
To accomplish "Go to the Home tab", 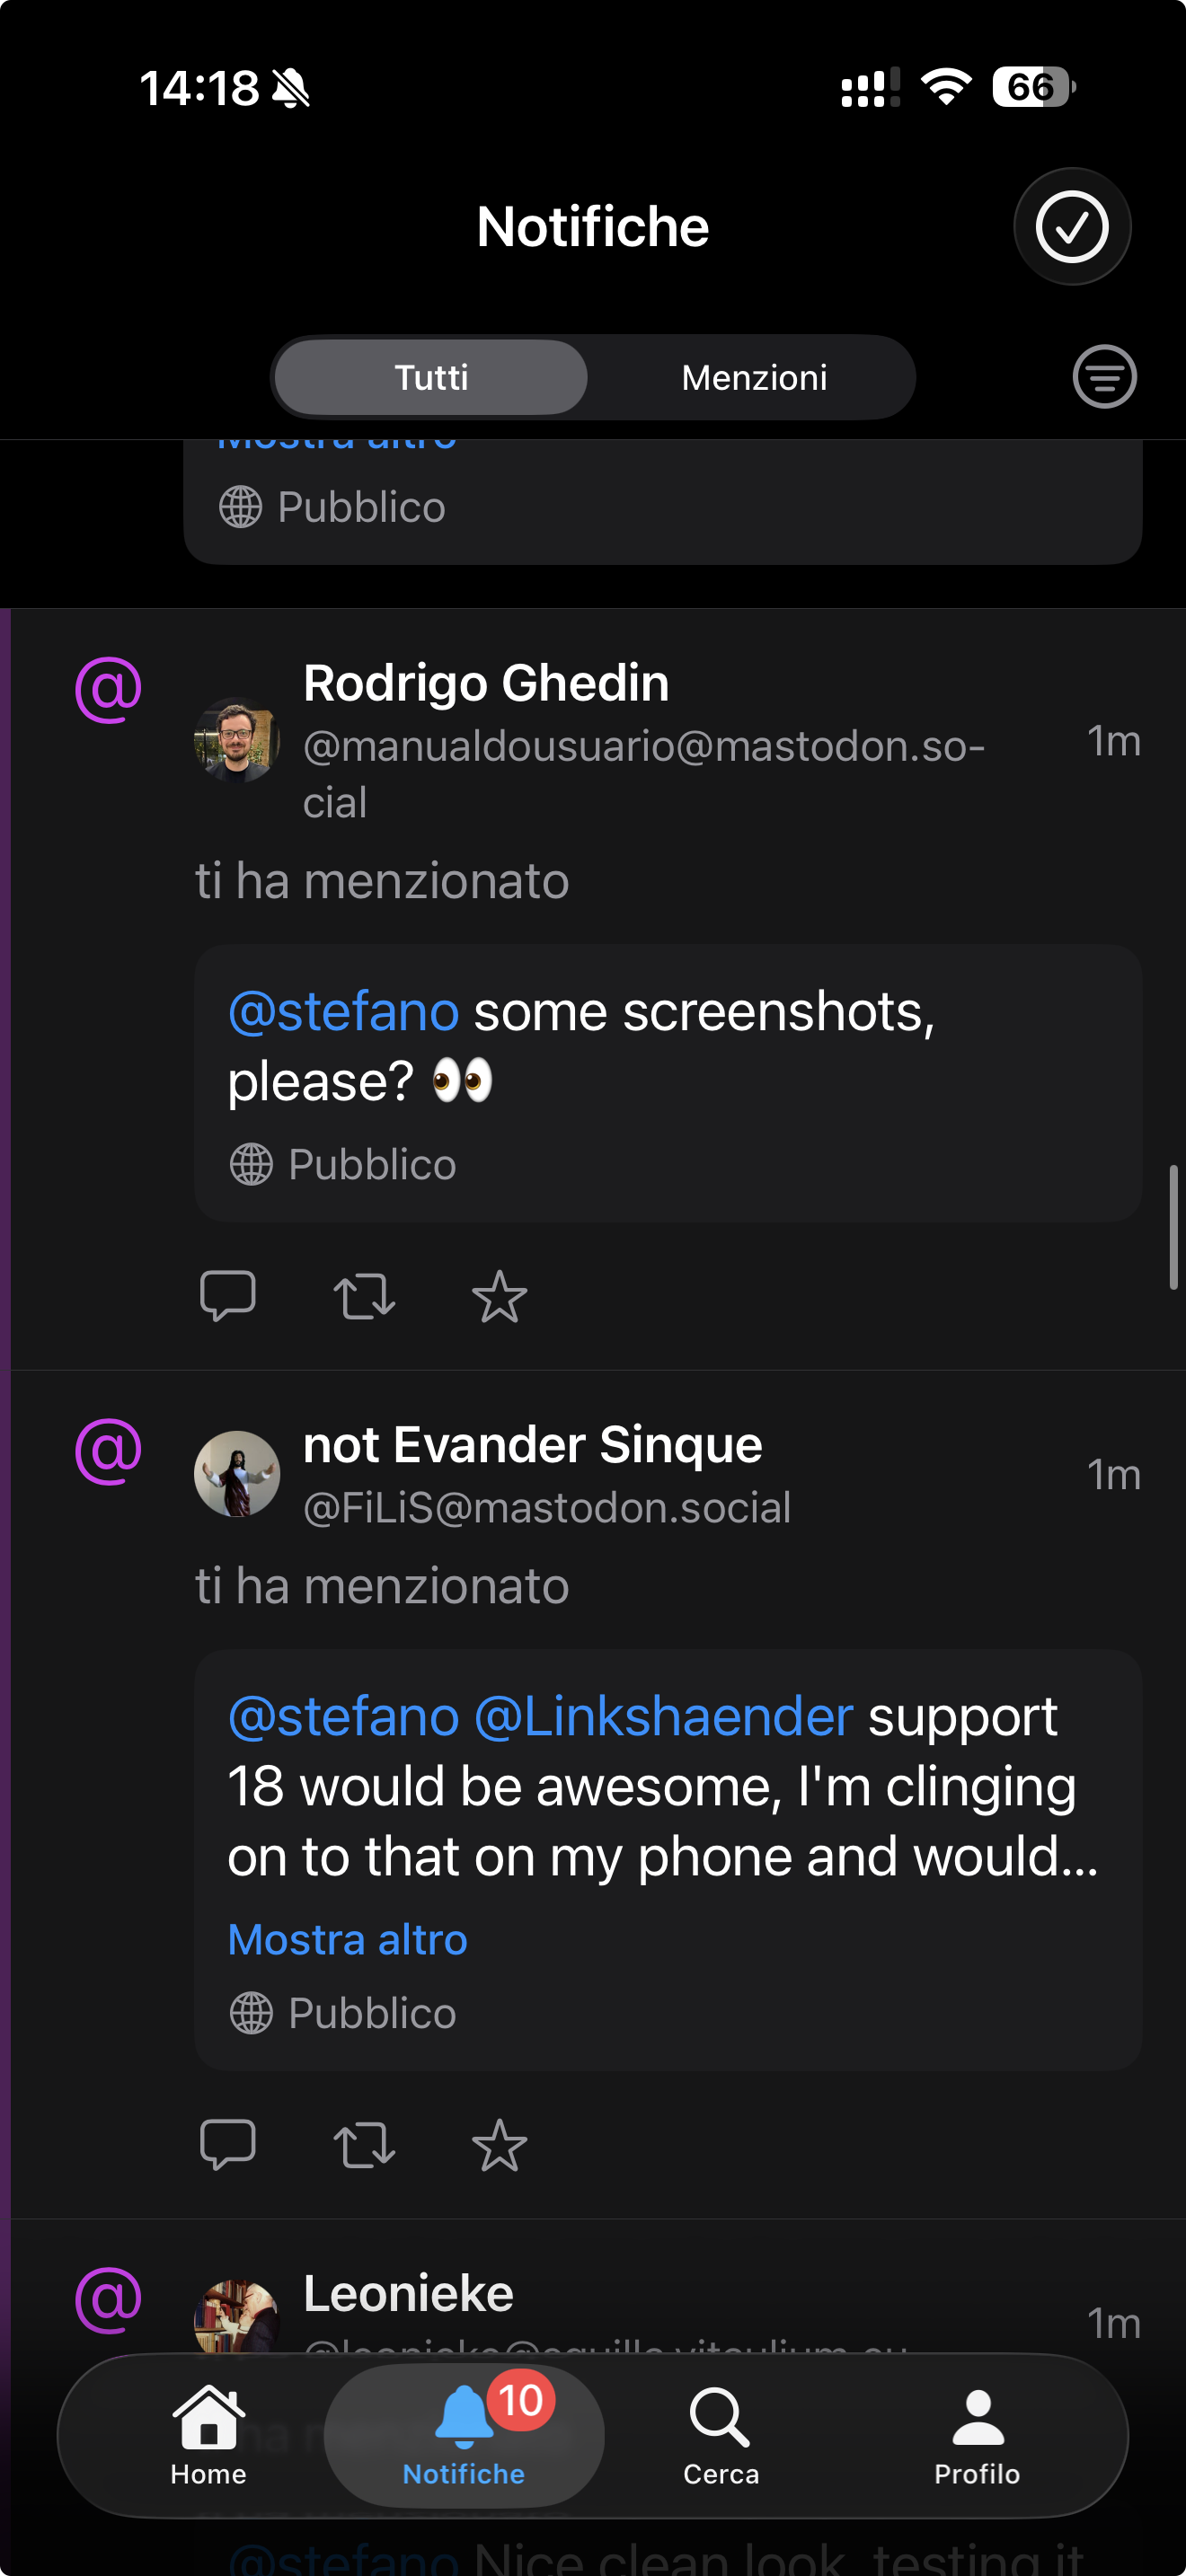I will [208, 2436].
